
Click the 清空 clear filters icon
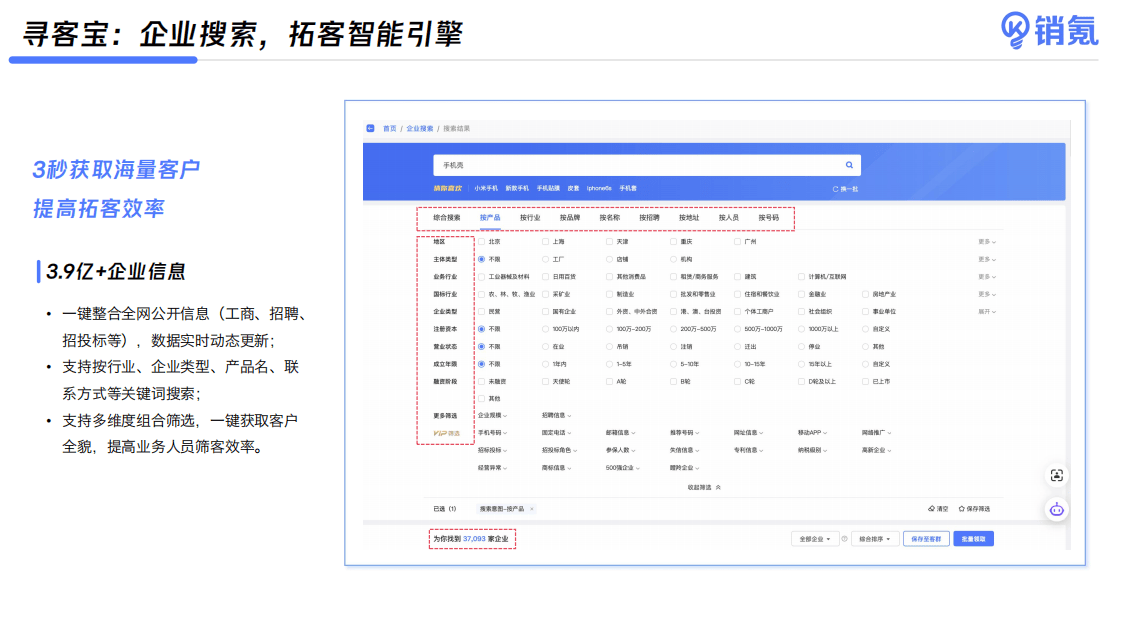pyautogui.click(x=932, y=509)
